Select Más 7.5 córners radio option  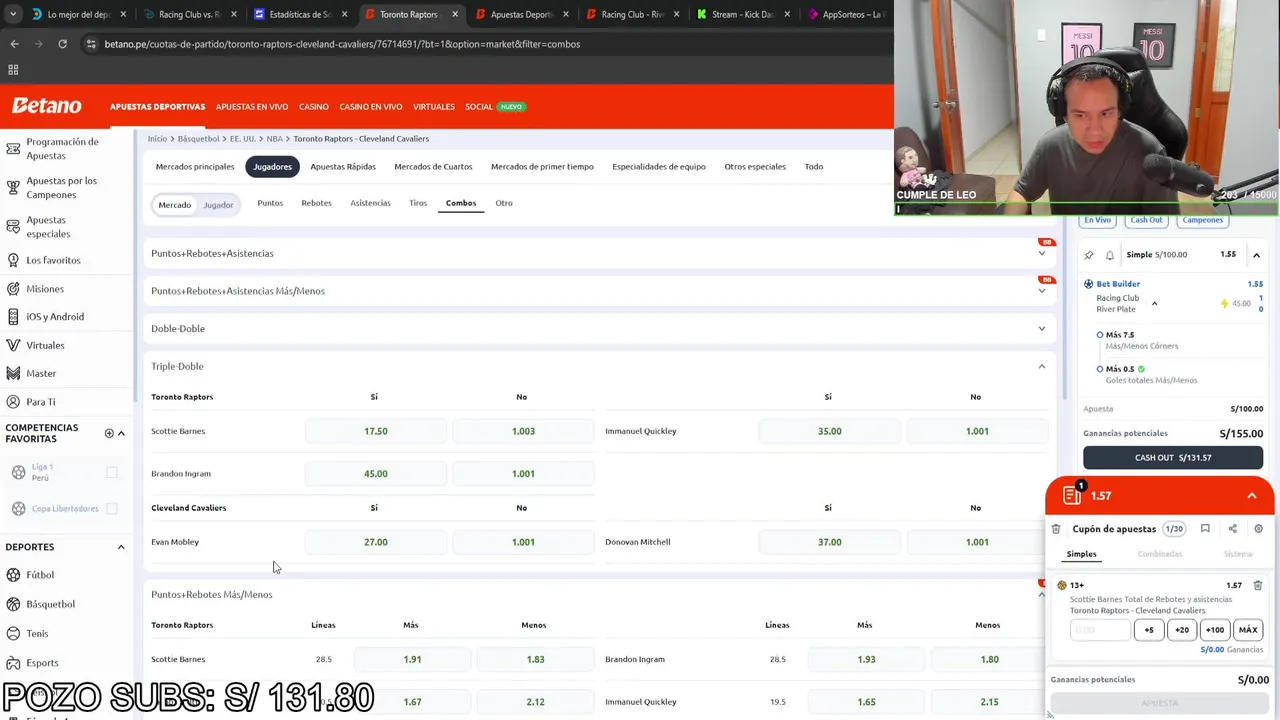1100,335
